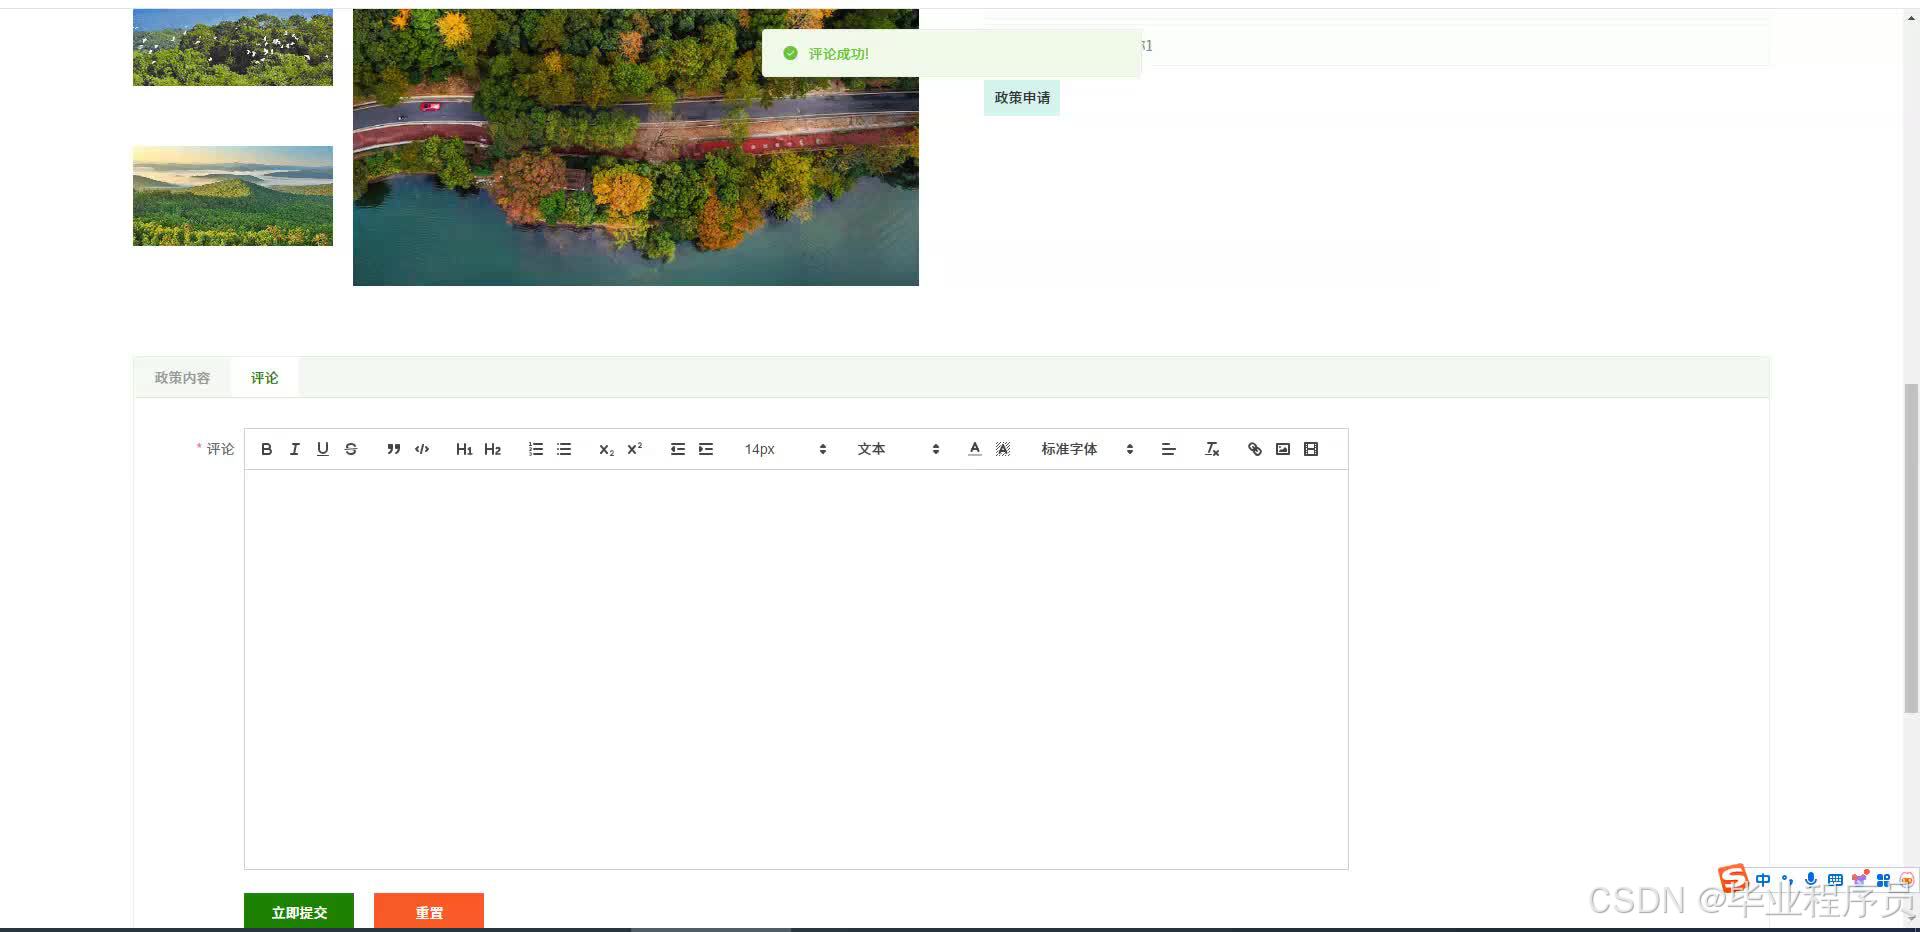Open the font color picker
Screen dimensions: 1920x932
[x=975, y=449]
